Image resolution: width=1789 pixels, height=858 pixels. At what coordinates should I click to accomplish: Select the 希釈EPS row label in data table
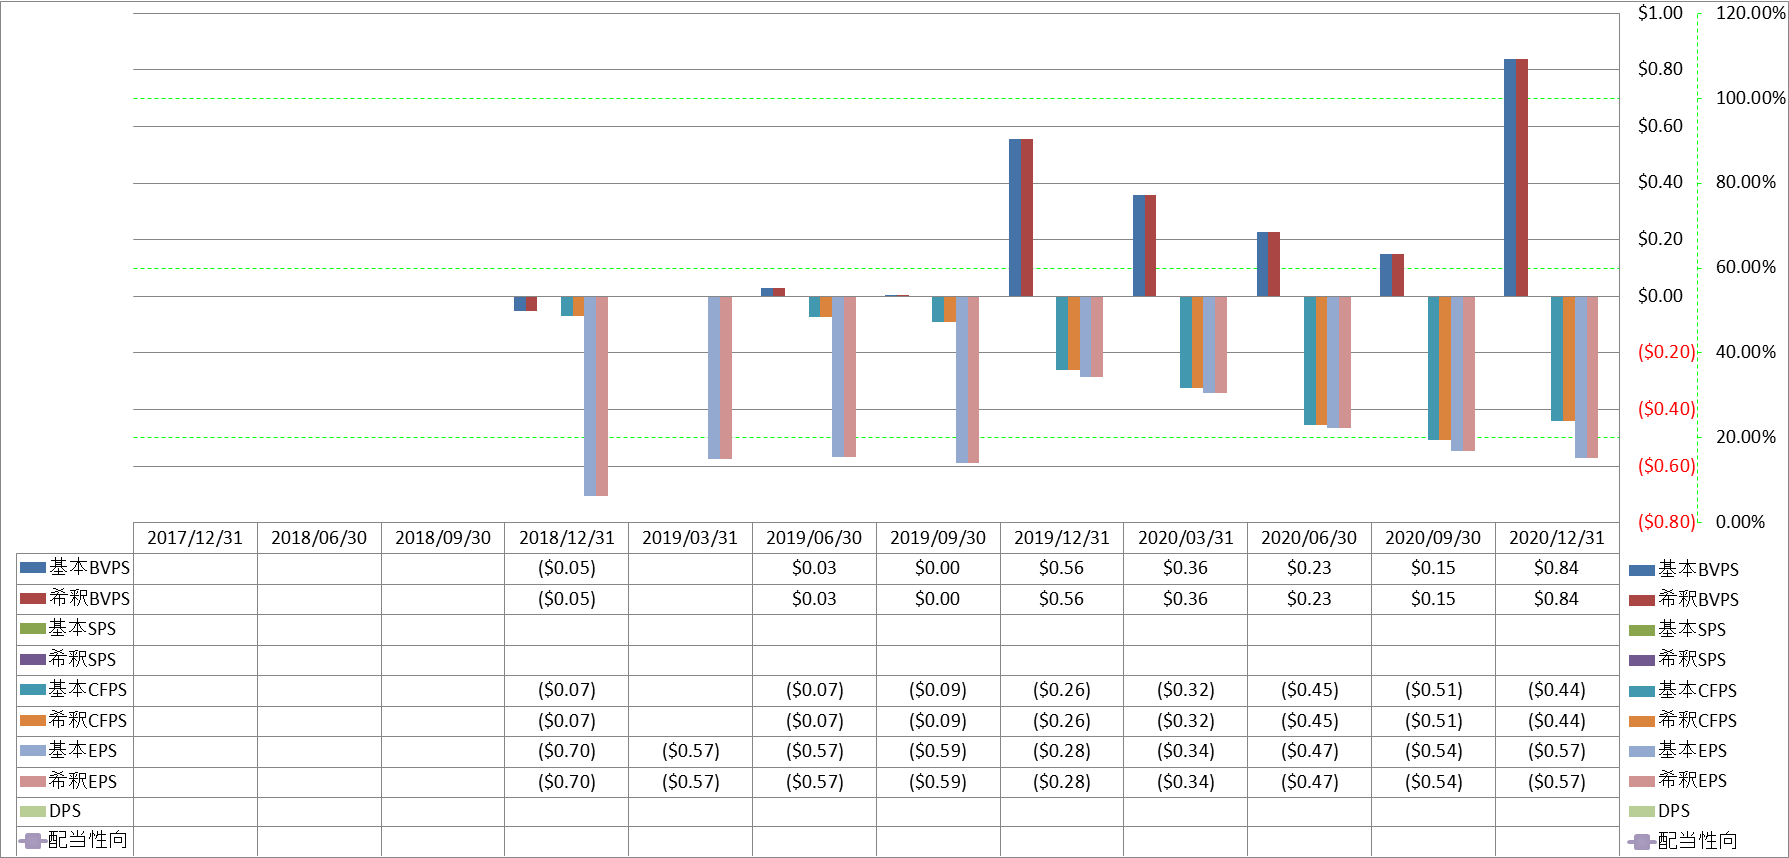[83, 781]
